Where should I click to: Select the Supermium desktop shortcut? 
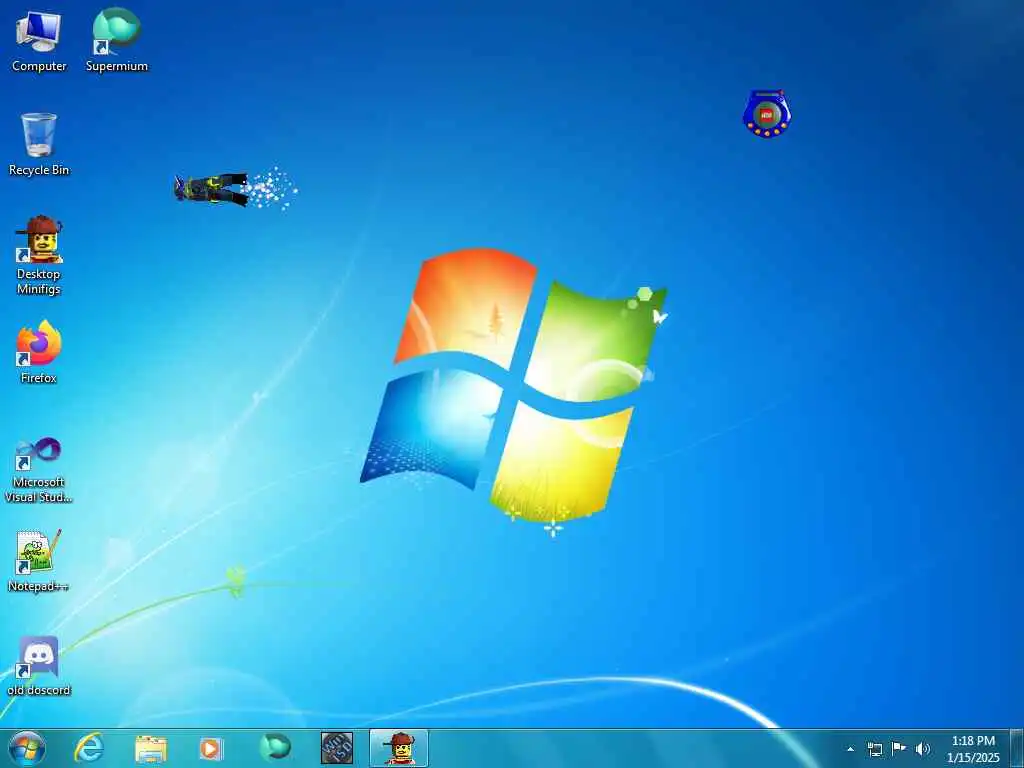pyautogui.click(x=117, y=41)
